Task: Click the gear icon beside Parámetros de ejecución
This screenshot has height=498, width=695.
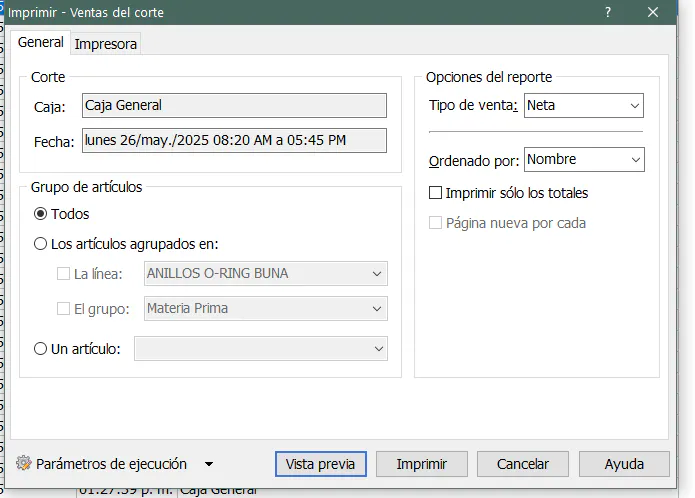Action: pyautogui.click(x=24, y=464)
